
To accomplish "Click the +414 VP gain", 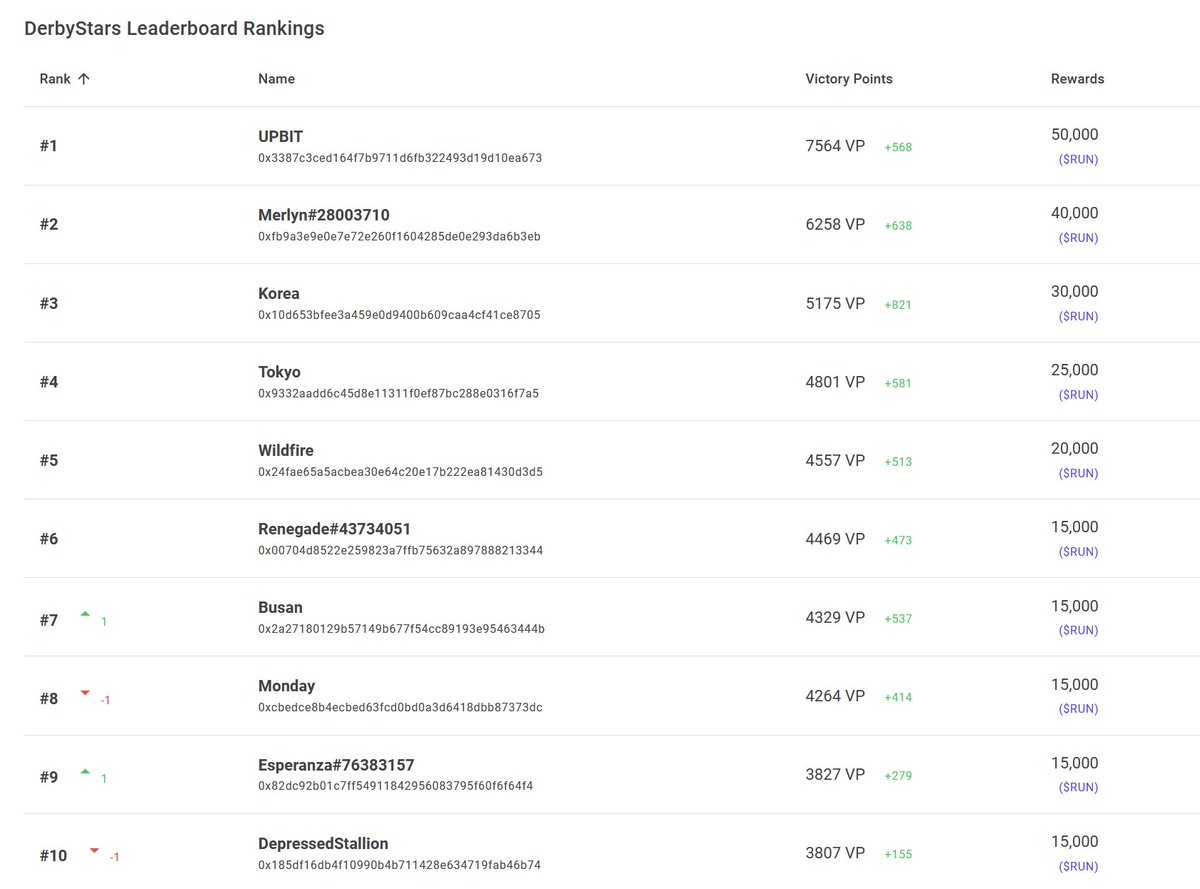I will 898,697.
